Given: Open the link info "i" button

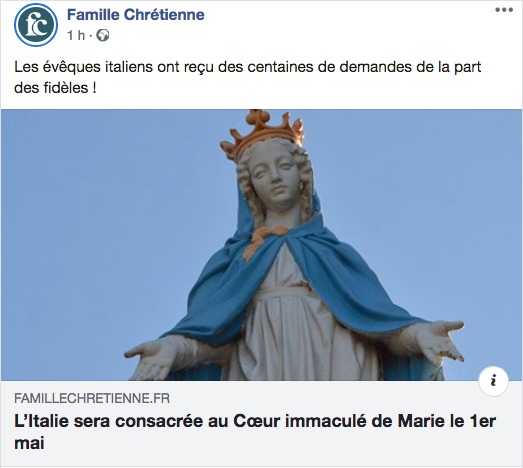Looking at the screenshot, I should pyautogui.click(x=493, y=381).
